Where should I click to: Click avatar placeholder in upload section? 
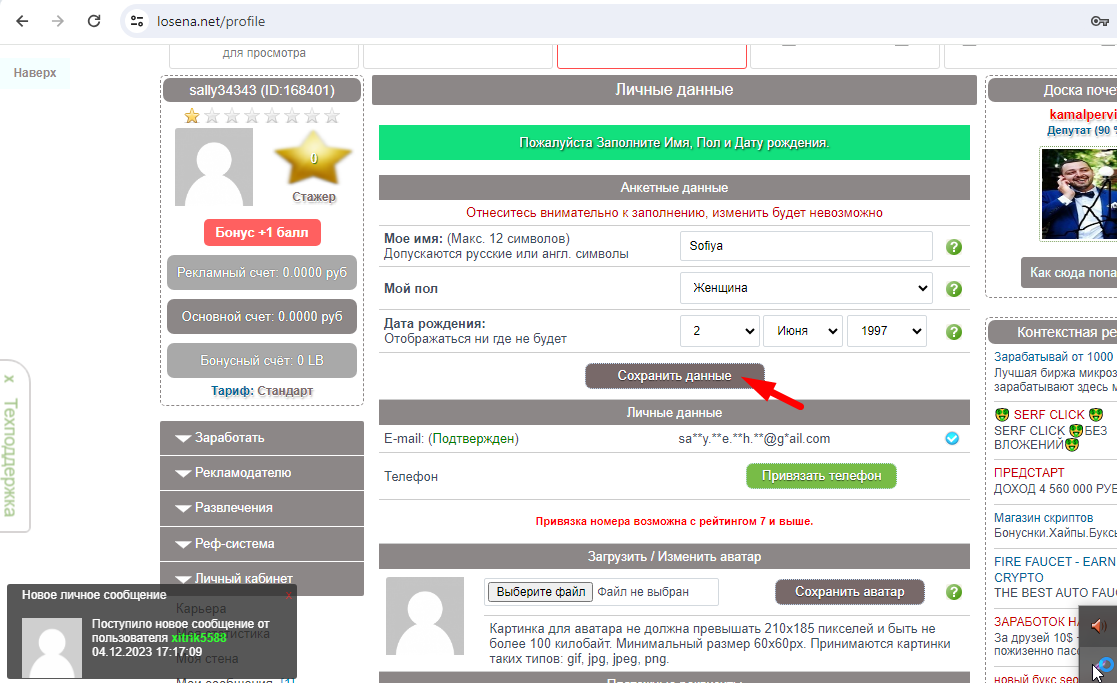click(x=425, y=616)
